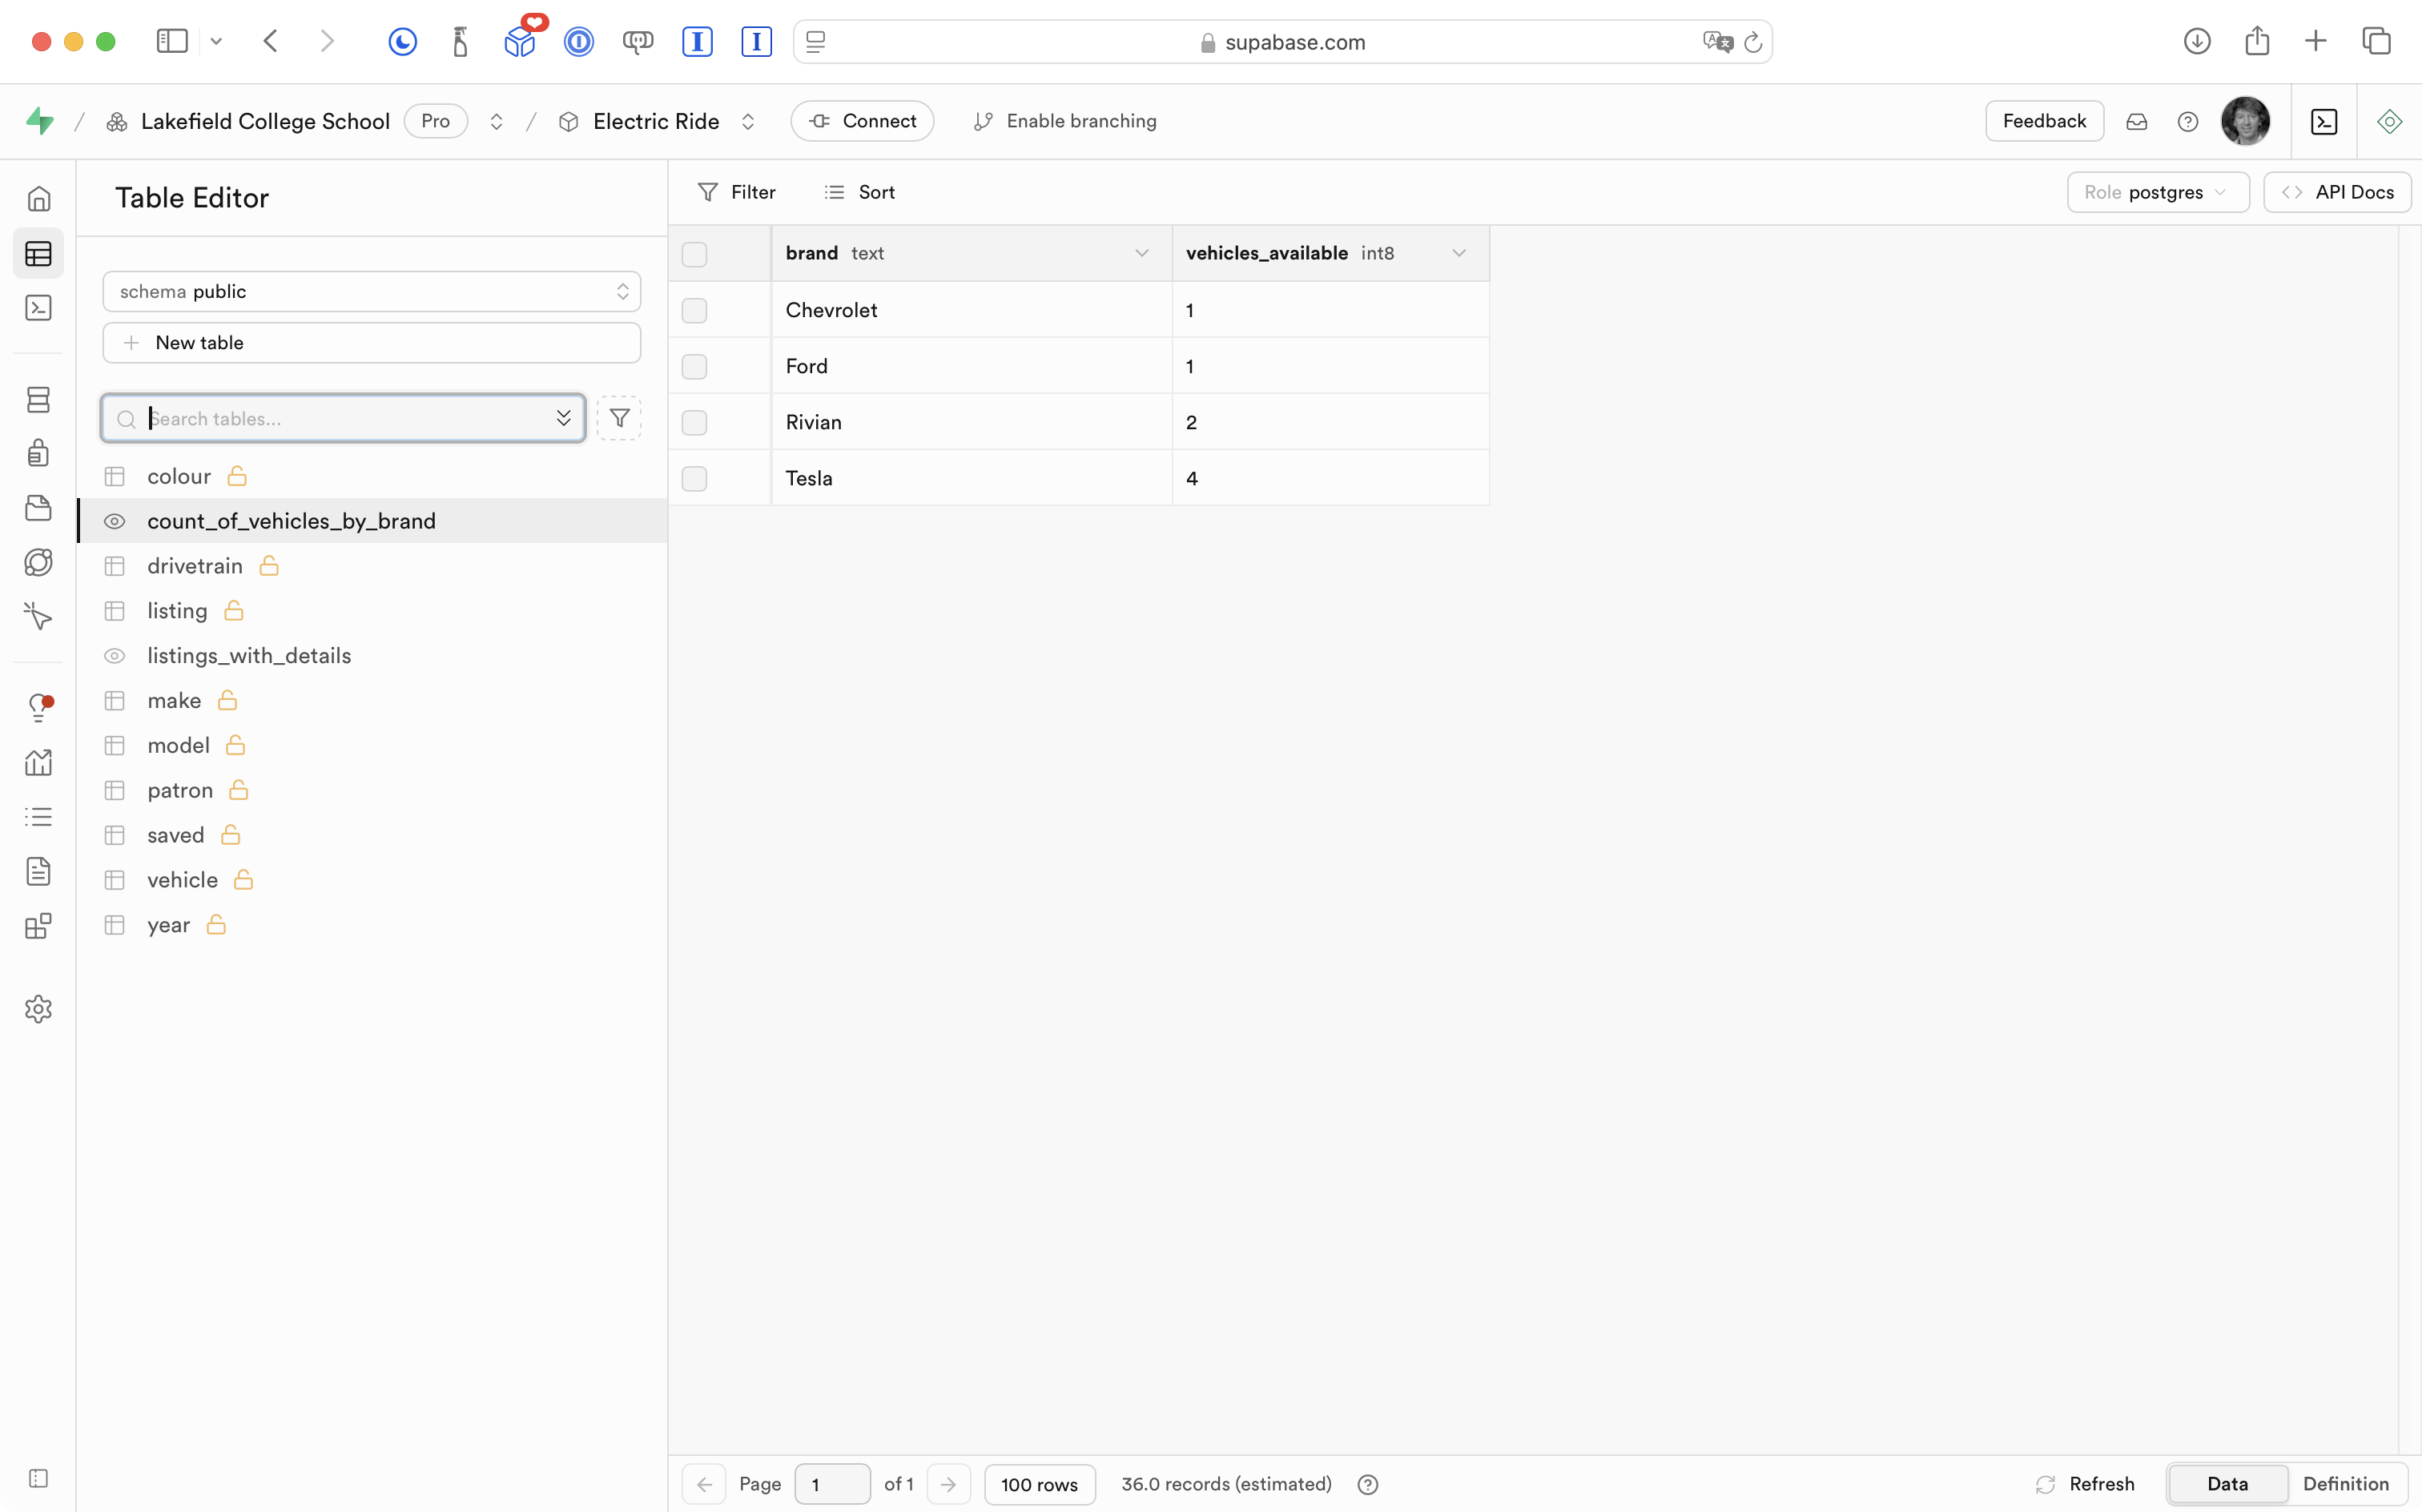Expand the Role postgres dropdown
Screen dimensions: 2422x1512
tap(2156, 192)
